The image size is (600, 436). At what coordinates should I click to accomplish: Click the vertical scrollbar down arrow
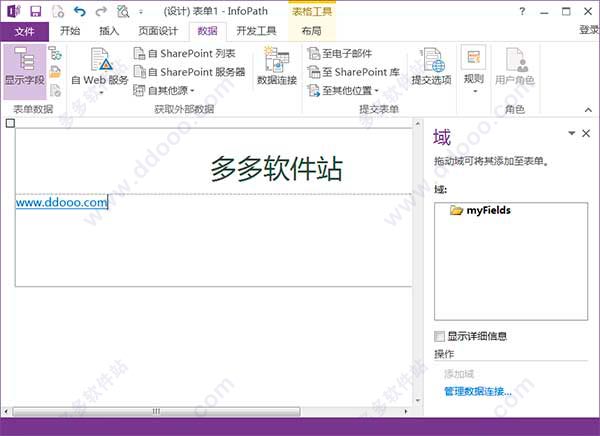click(x=417, y=400)
